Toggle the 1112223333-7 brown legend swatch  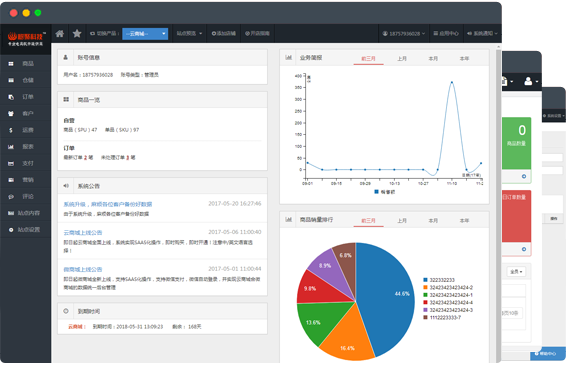click(425, 317)
